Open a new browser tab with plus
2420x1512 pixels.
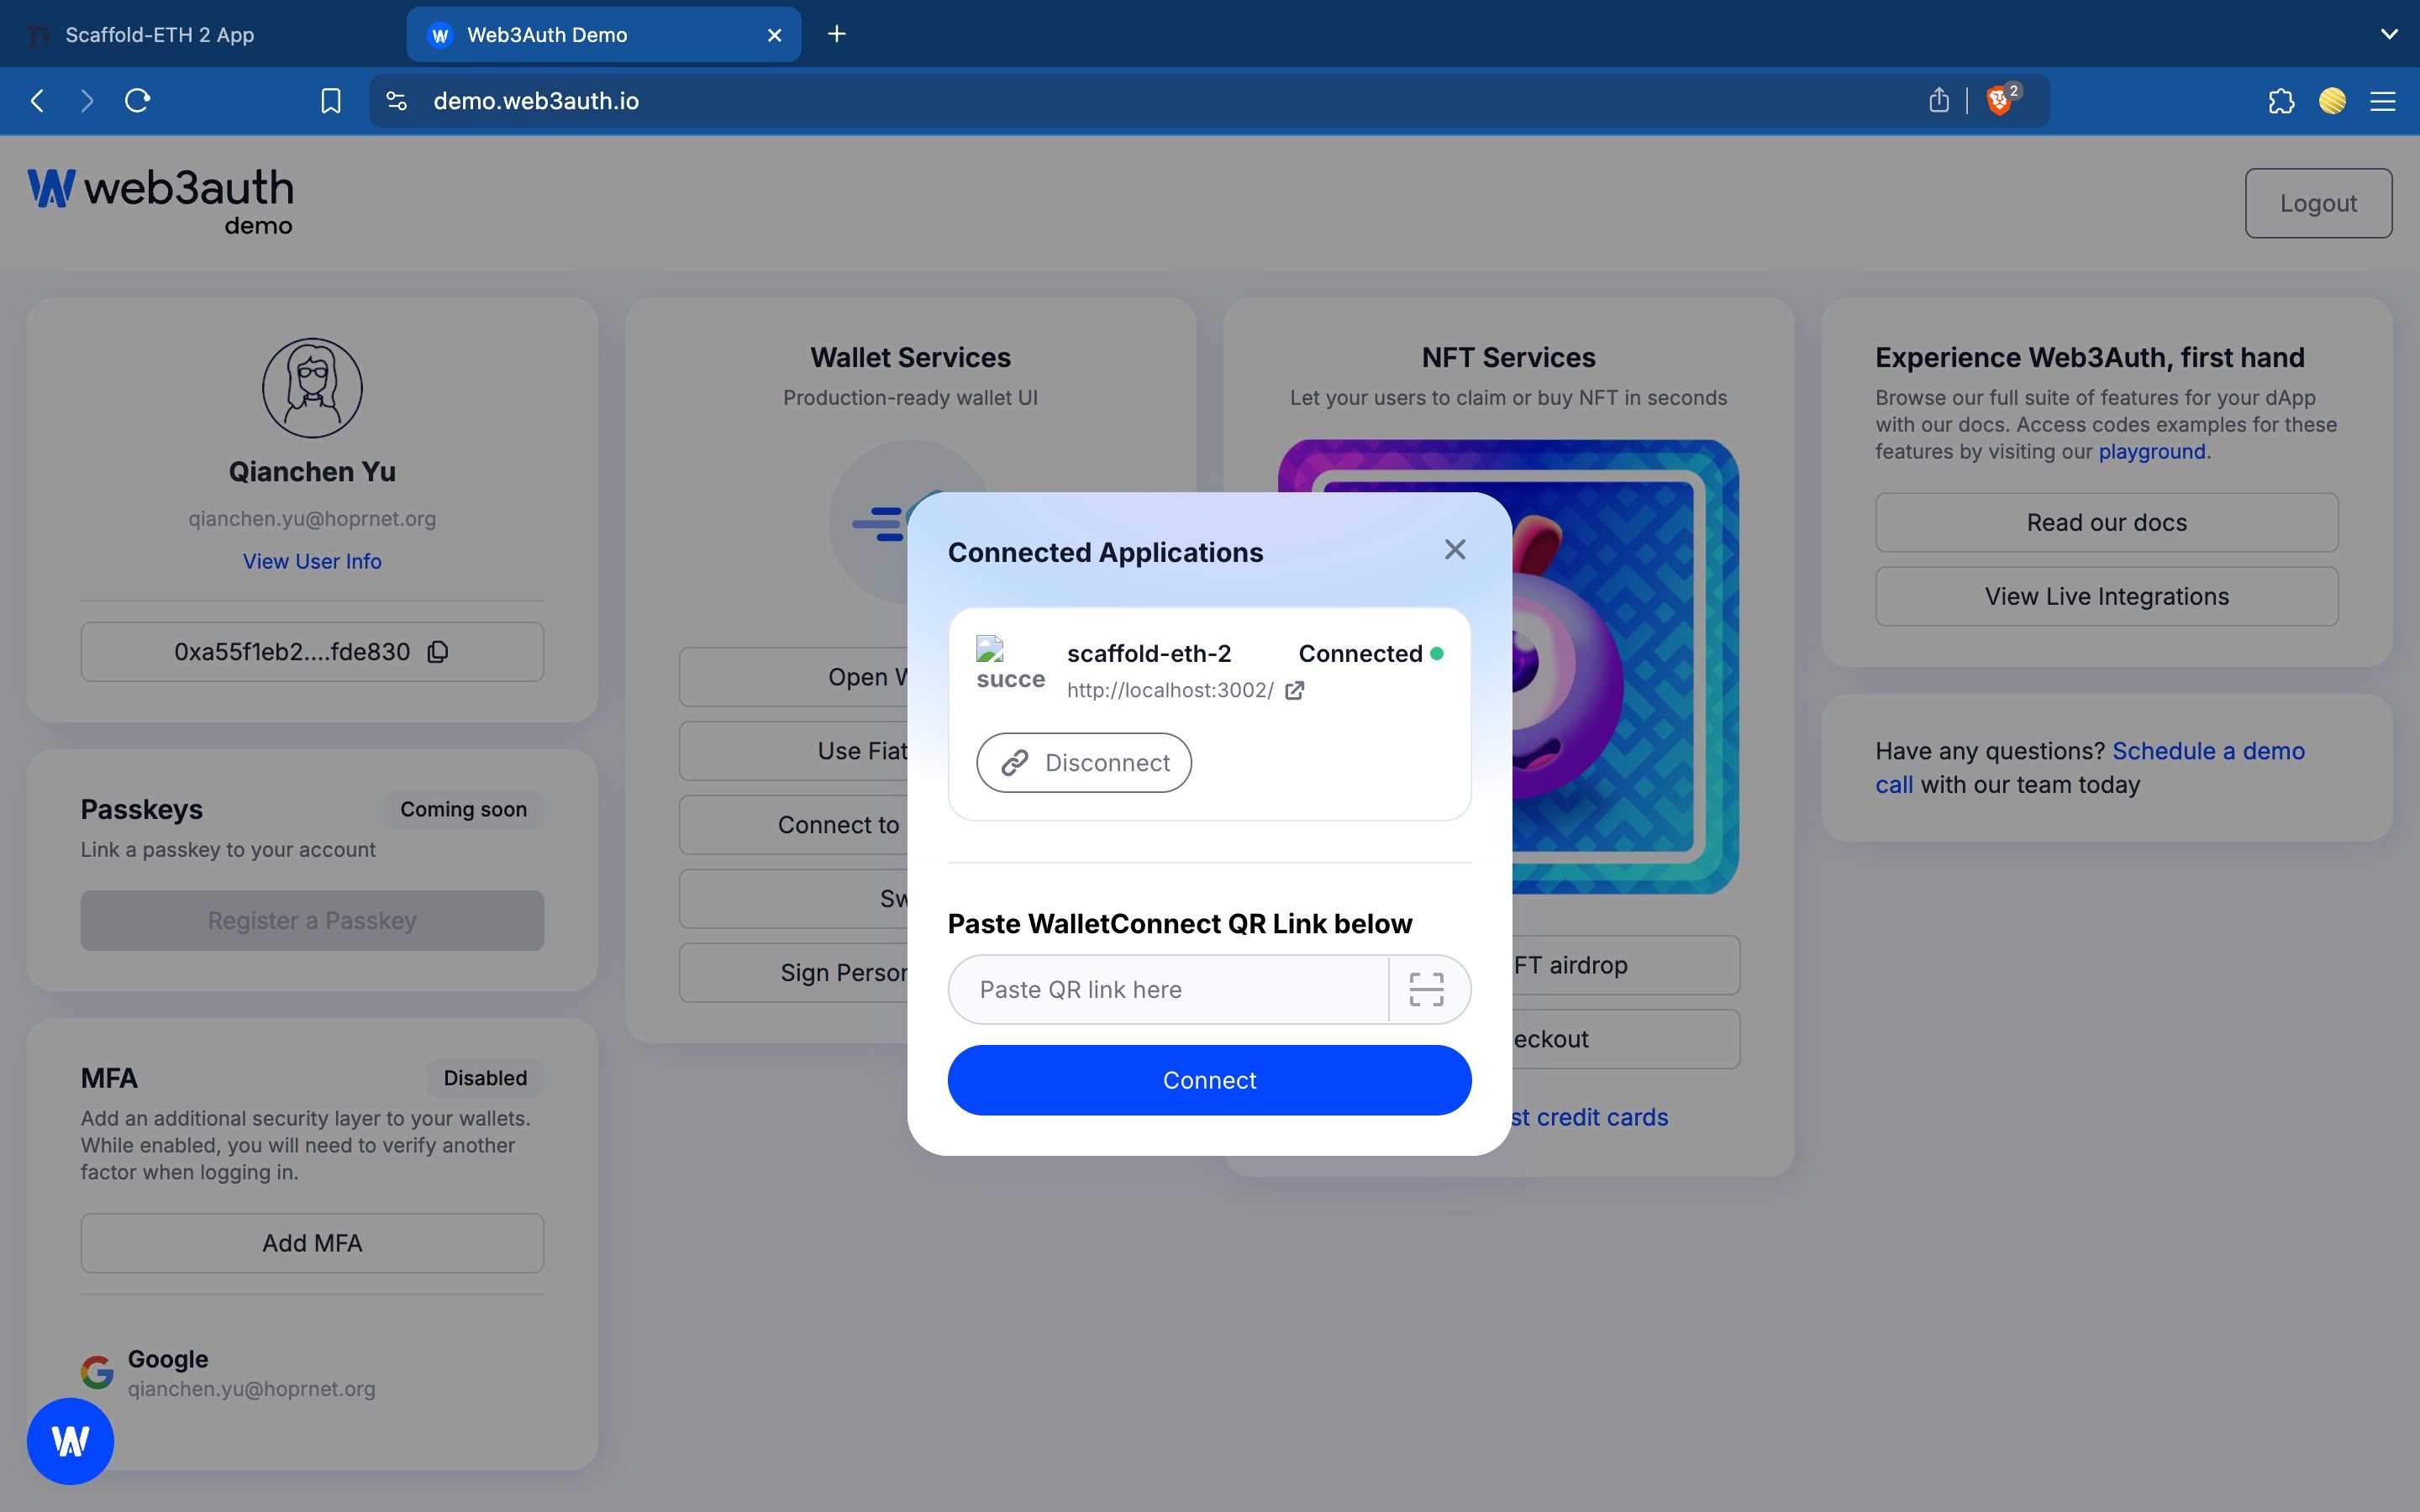tap(837, 34)
